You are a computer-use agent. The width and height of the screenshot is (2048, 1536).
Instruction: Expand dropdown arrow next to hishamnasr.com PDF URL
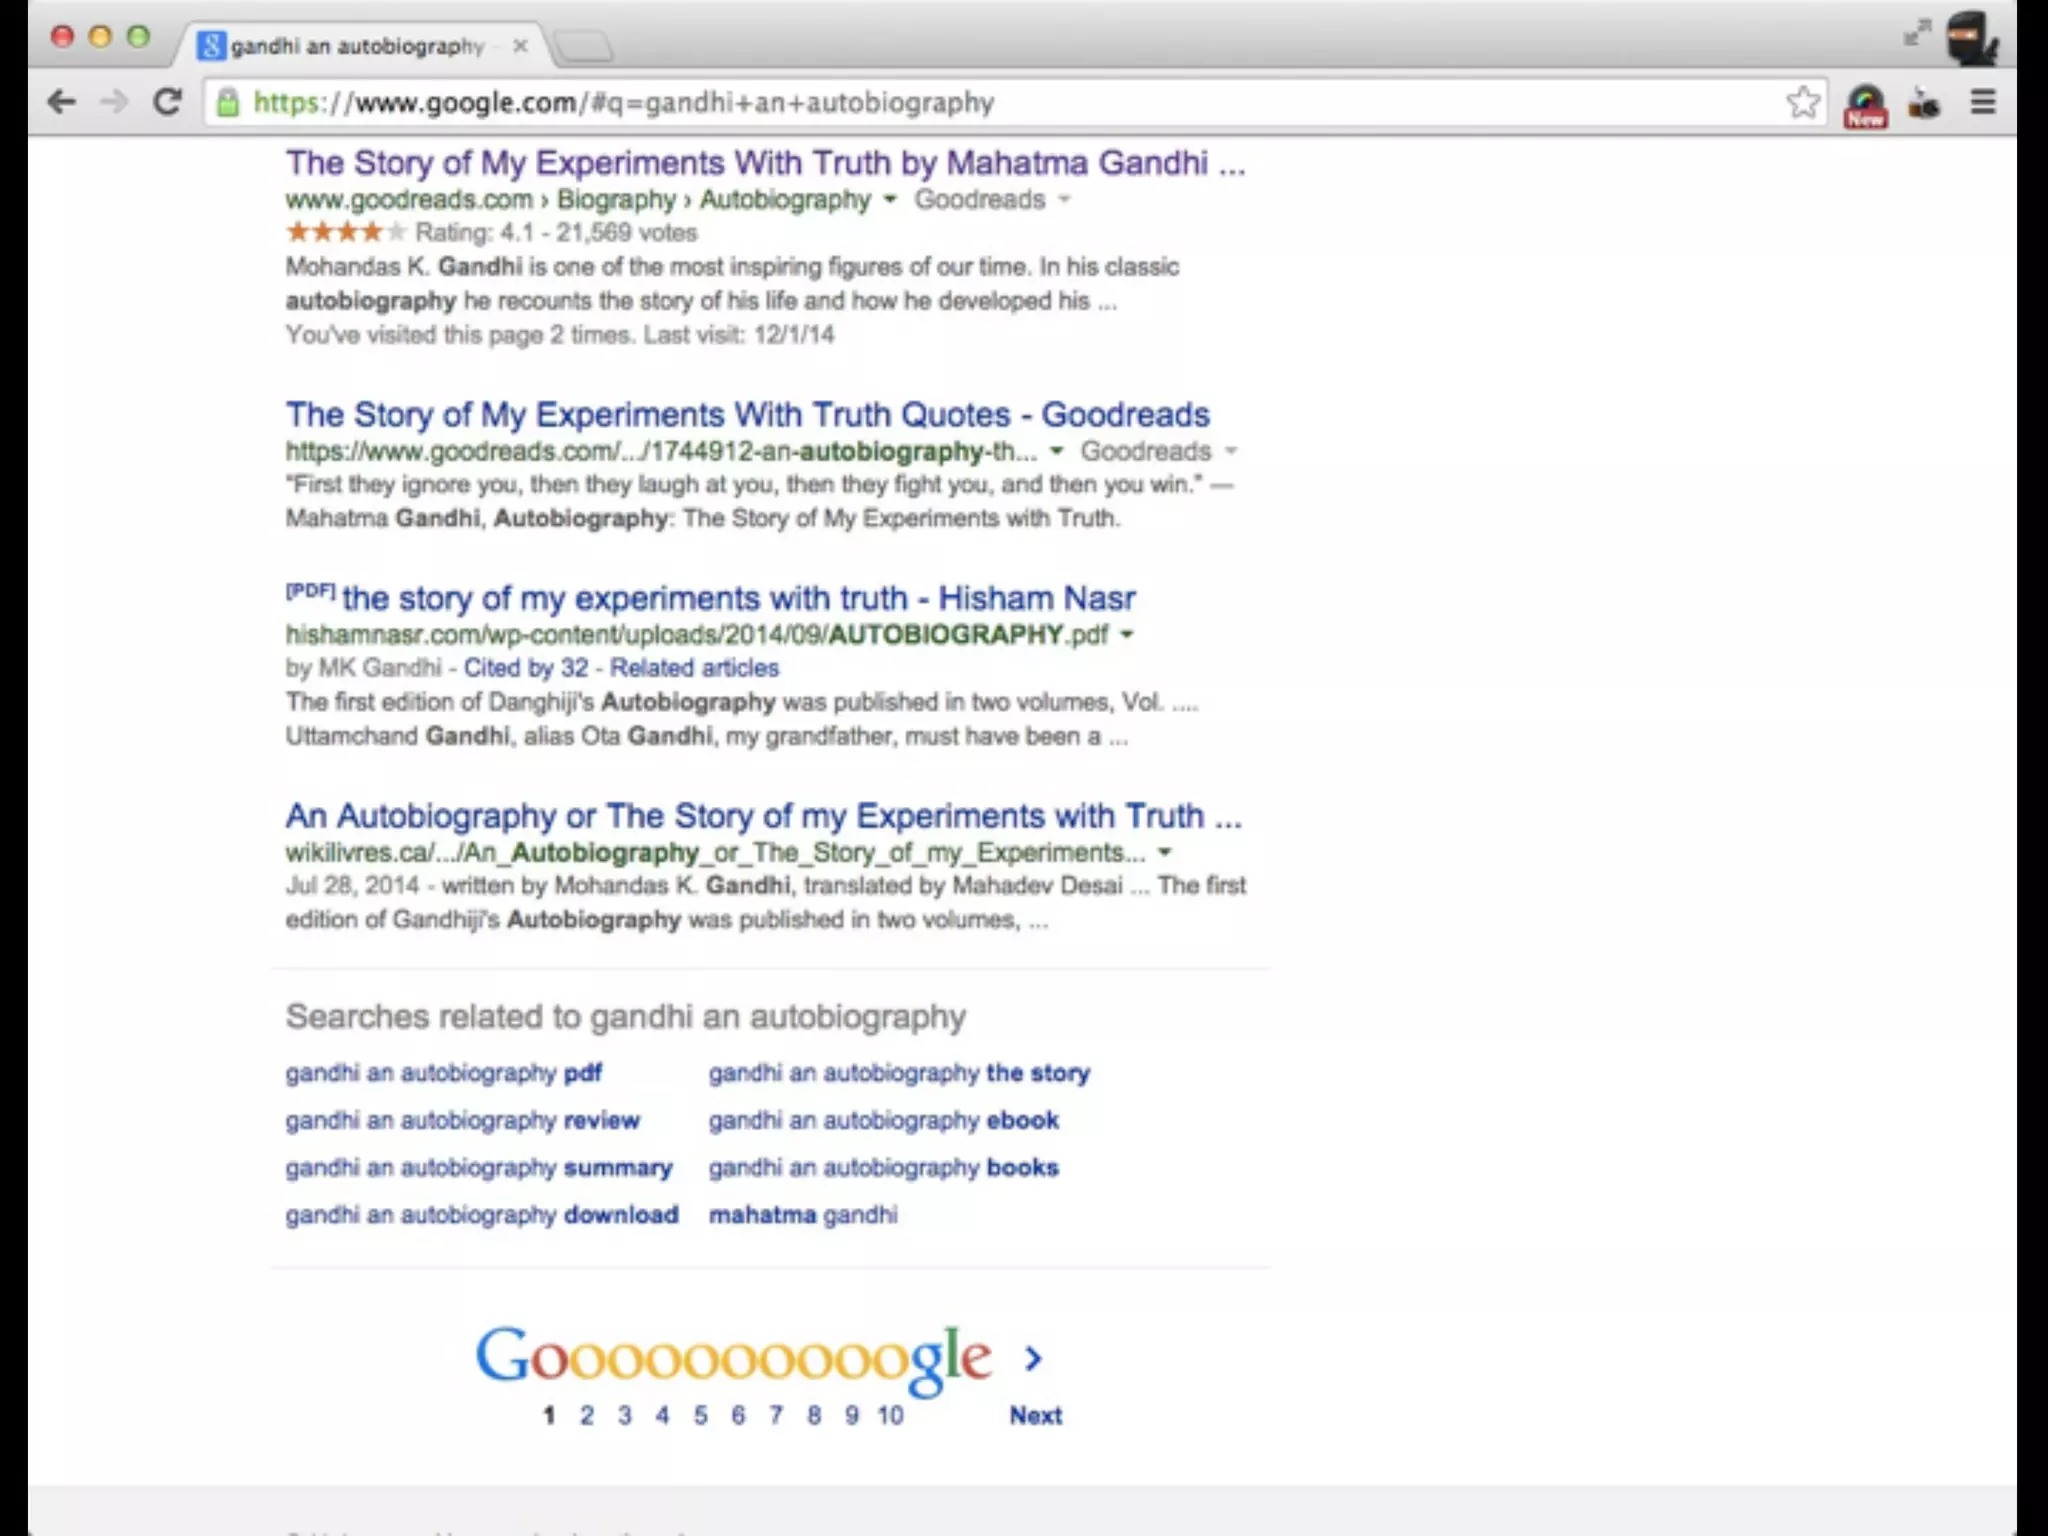pyautogui.click(x=1127, y=635)
